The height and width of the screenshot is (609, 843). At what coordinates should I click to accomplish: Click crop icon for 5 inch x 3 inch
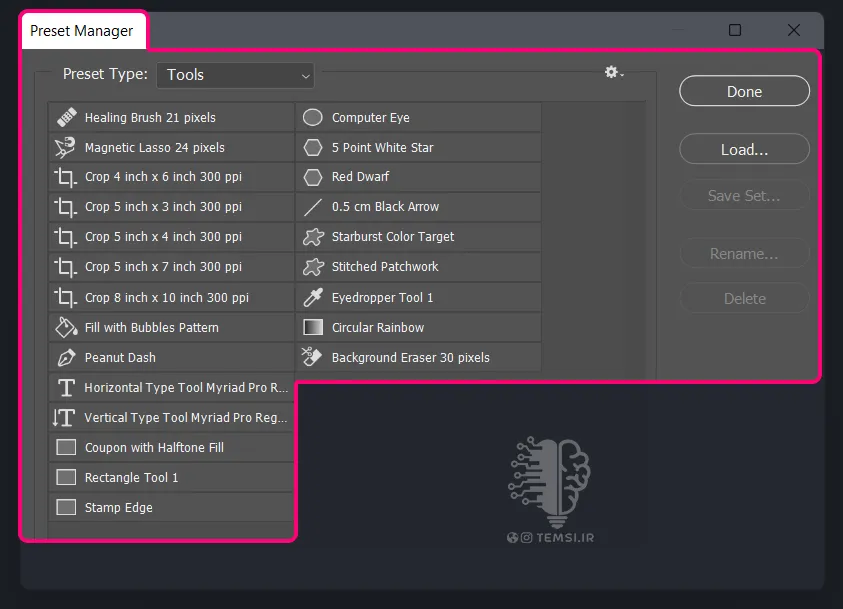click(x=66, y=207)
